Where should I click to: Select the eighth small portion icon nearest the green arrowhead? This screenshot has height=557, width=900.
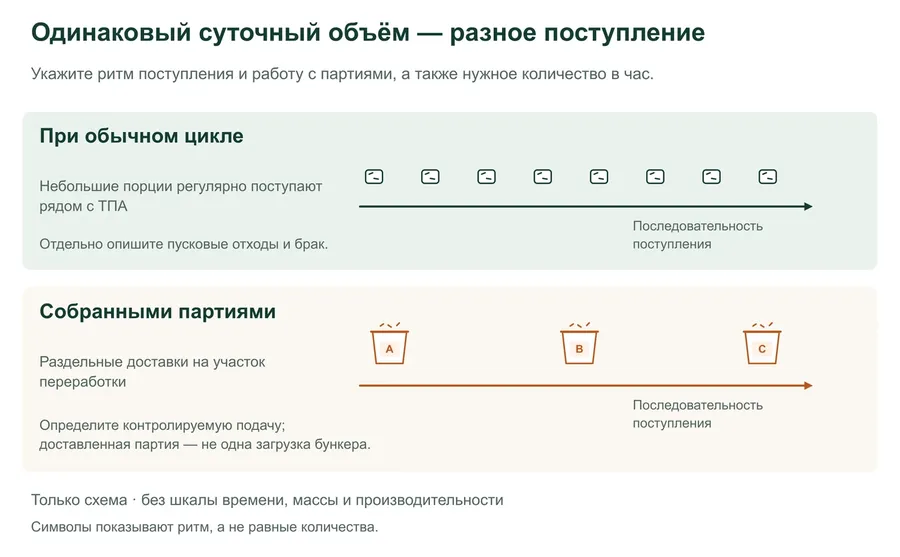[768, 176]
